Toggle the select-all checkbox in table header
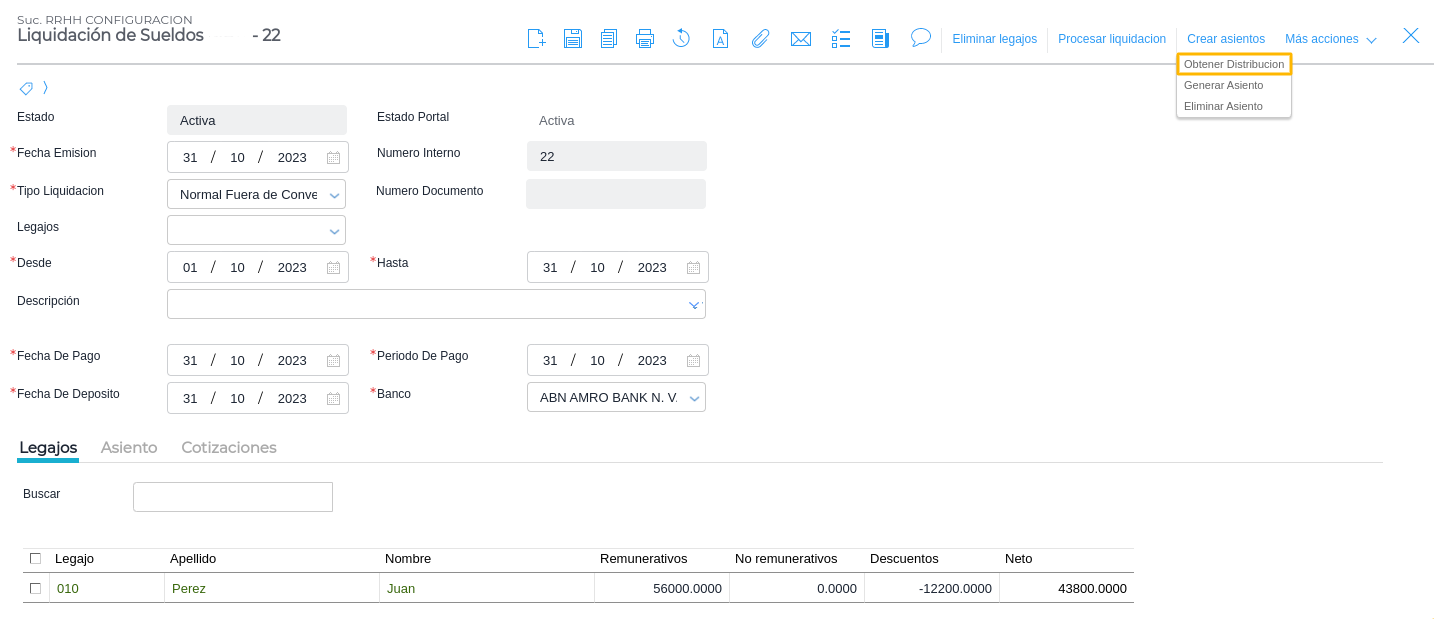This screenshot has height=619, width=1434. coord(36,558)
